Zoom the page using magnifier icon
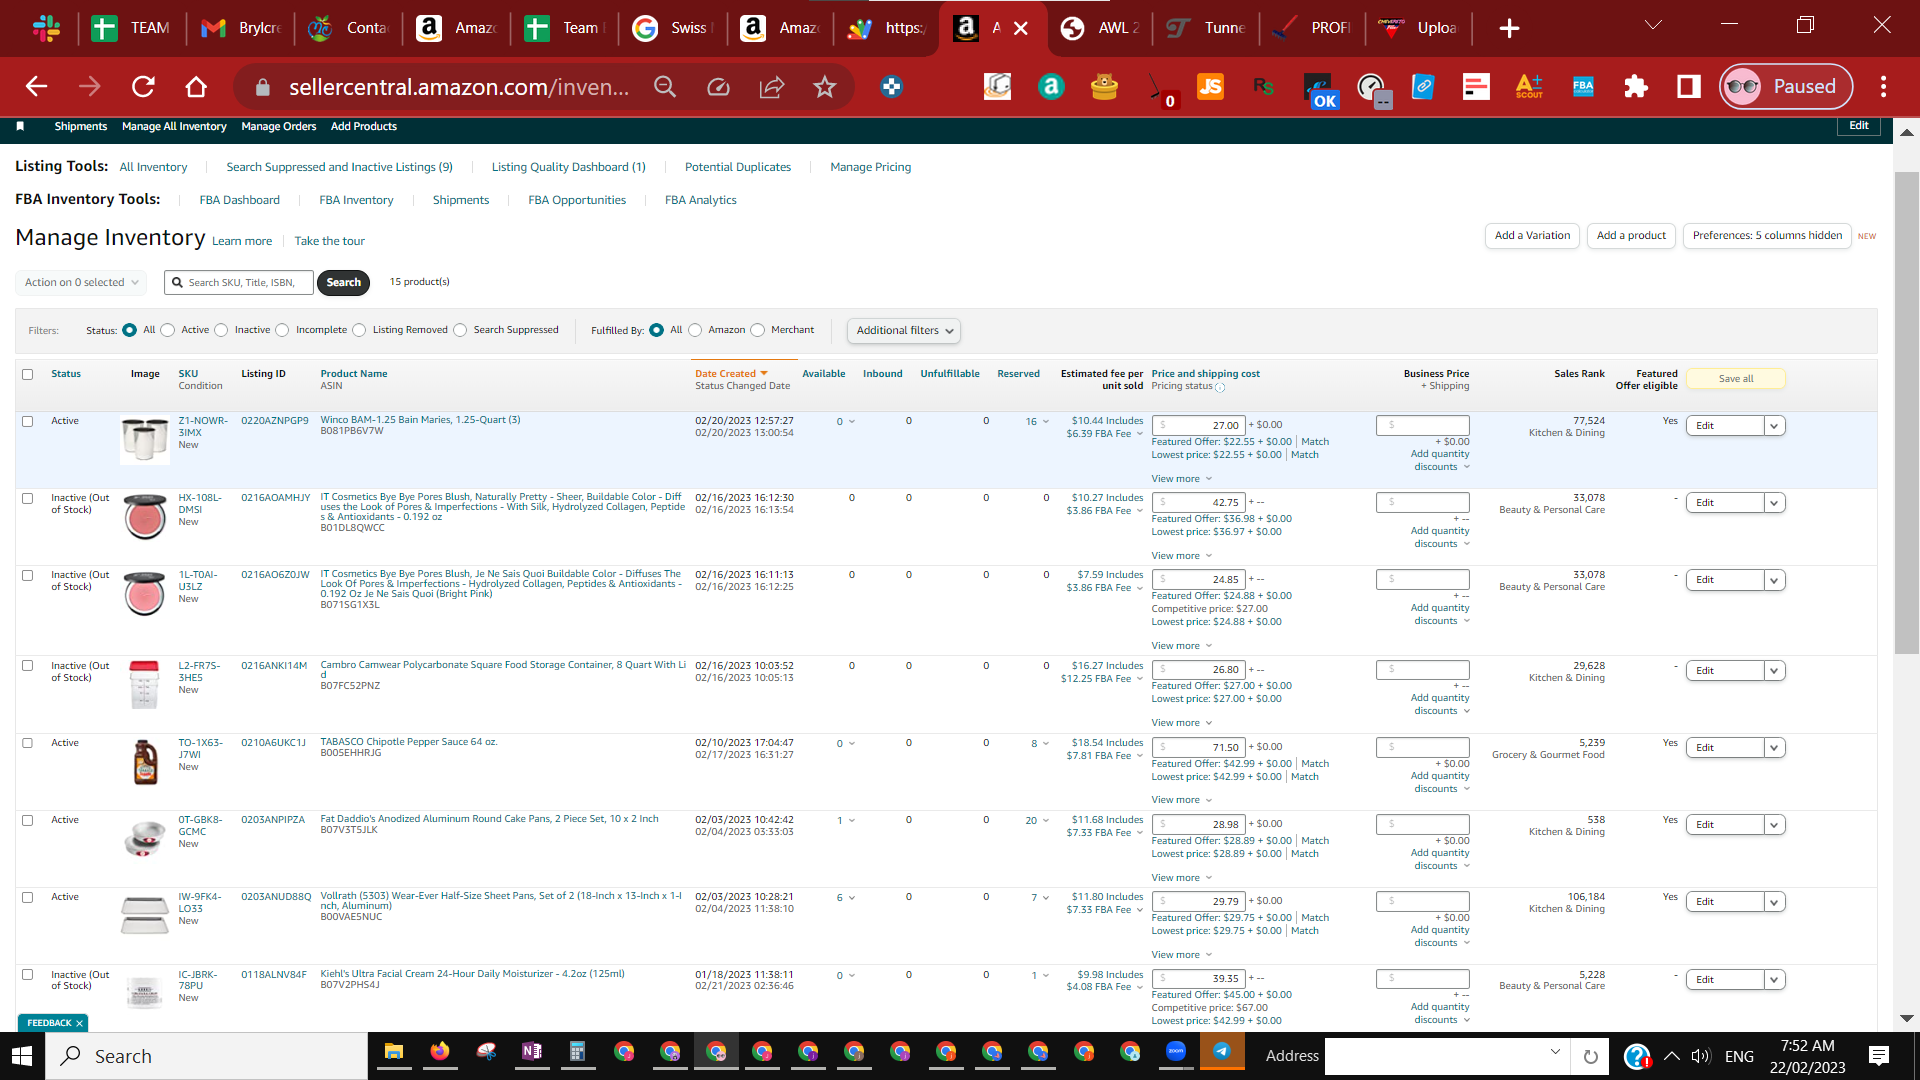1920x1080 pixels. click(x=665, y=87)
